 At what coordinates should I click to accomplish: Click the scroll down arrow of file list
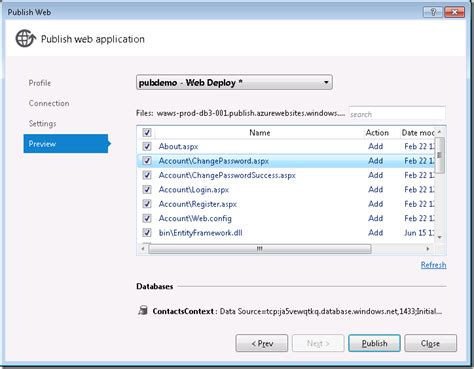point(440,237)
